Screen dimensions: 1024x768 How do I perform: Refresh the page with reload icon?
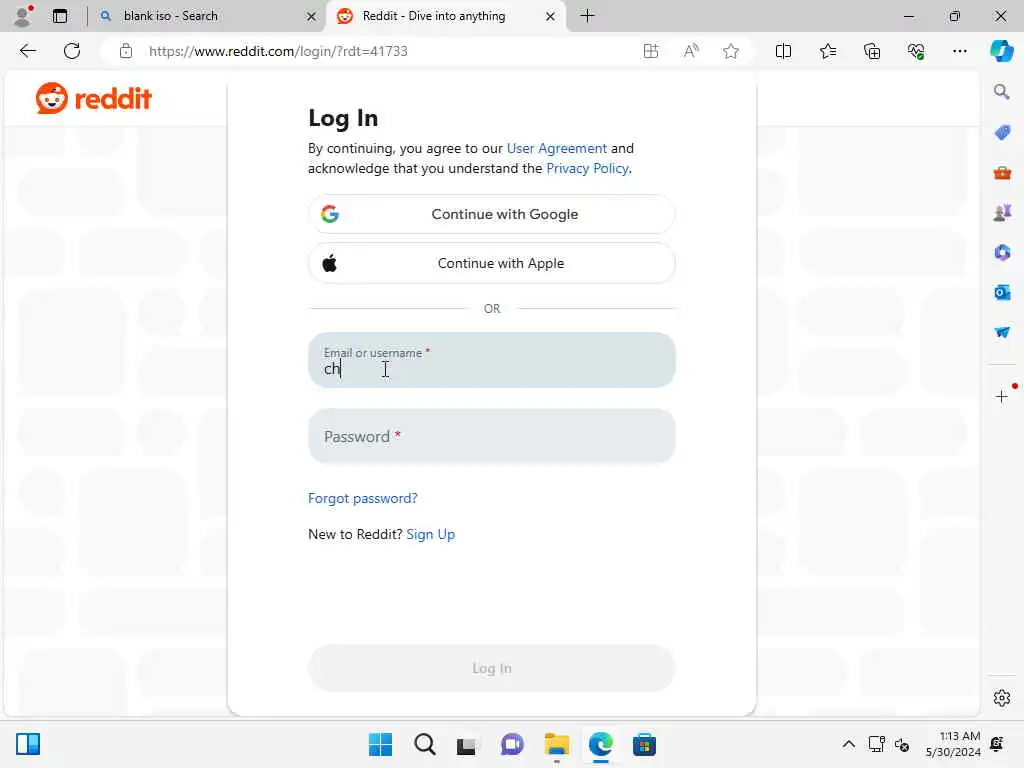coord(72,51)
